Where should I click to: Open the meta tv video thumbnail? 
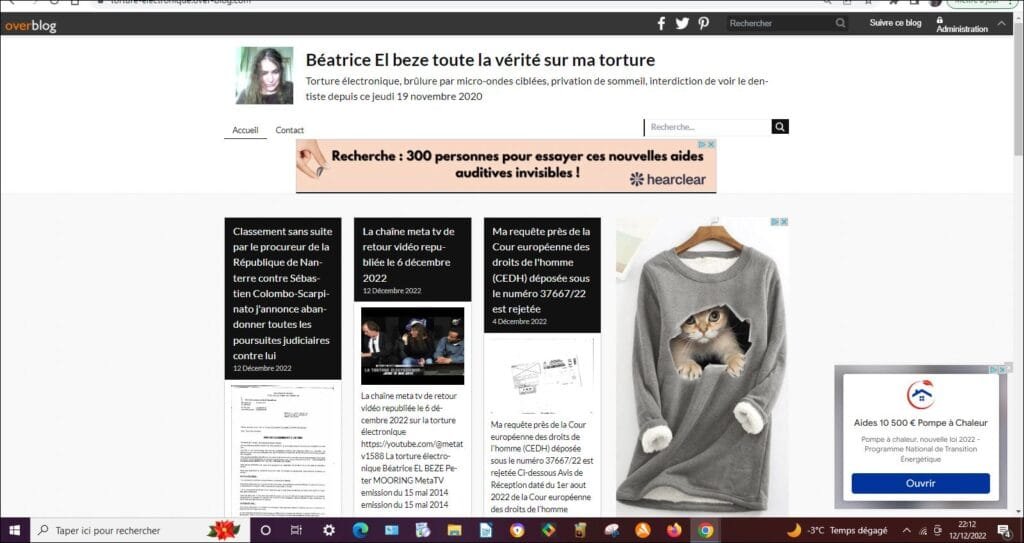coord(412,345)
